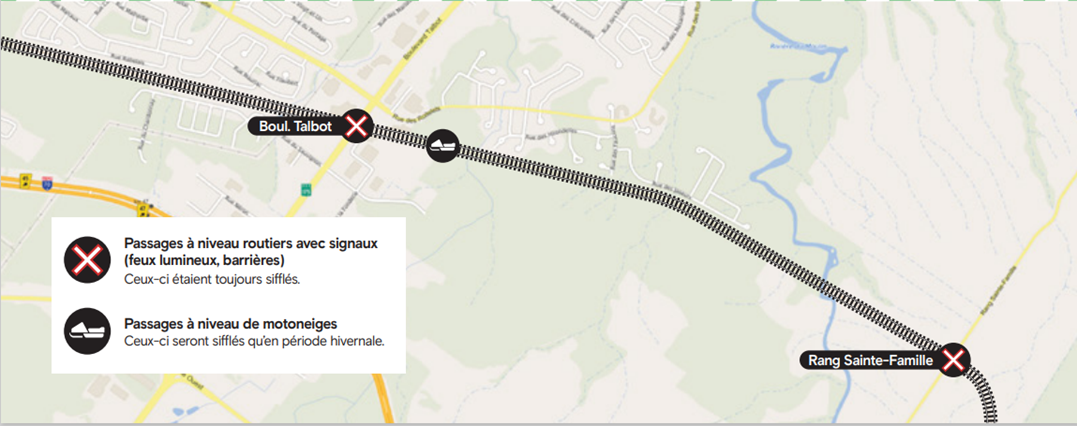Click the 'Passages à niveau de motoneiges' heading
Screen dimensions: 1077x426
(x=231, y=324)
